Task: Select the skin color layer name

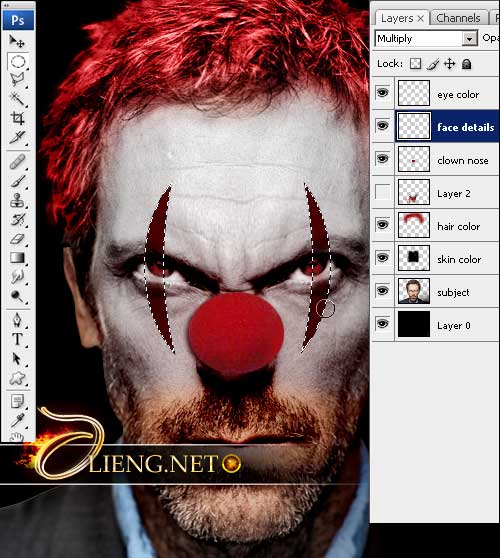Action: coord(459,259)
